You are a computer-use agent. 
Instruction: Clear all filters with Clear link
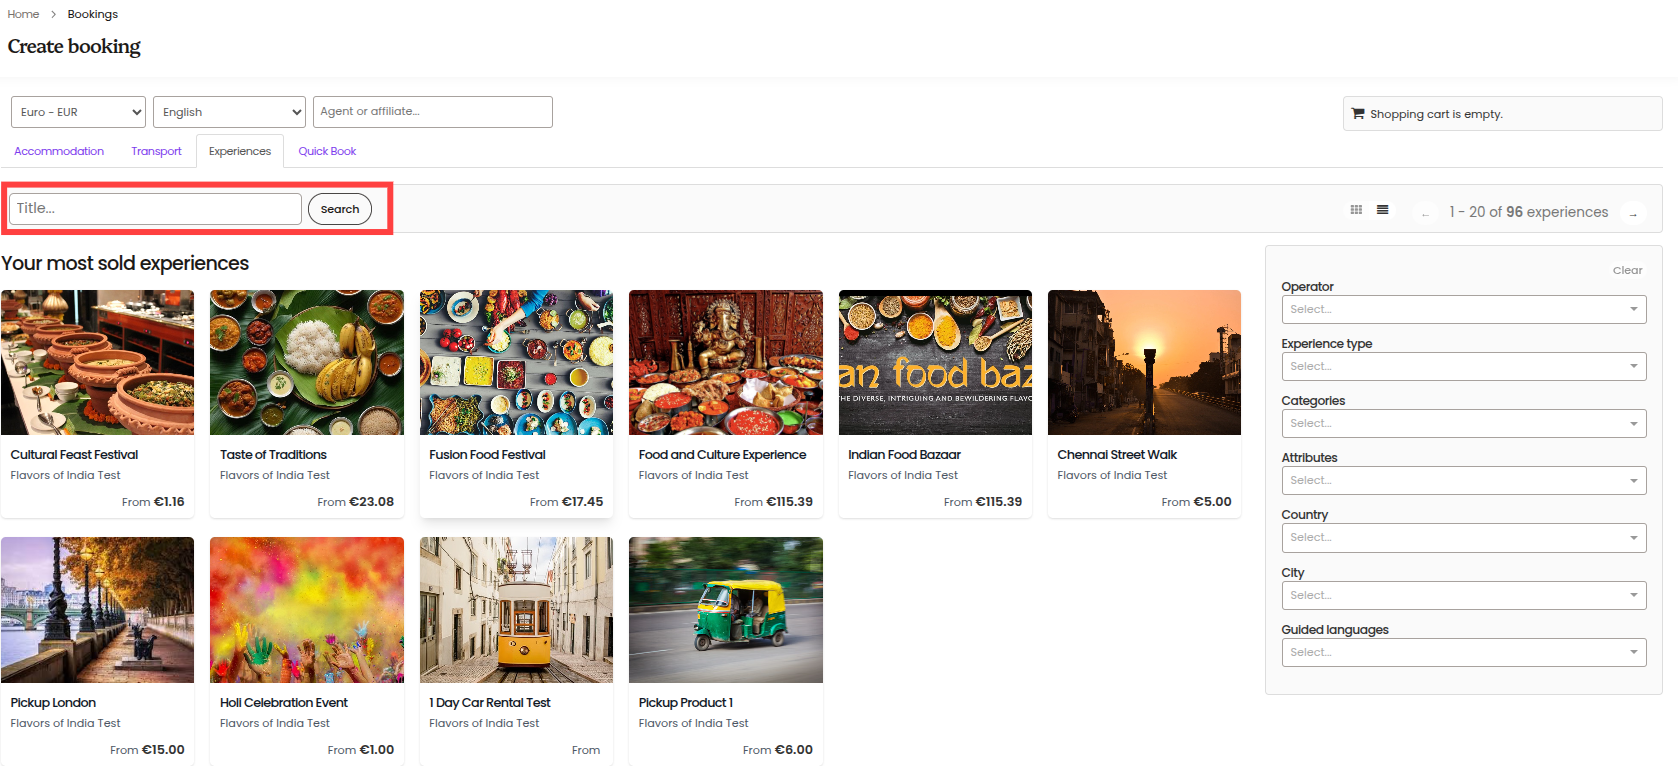click(x=1627, y=270)
